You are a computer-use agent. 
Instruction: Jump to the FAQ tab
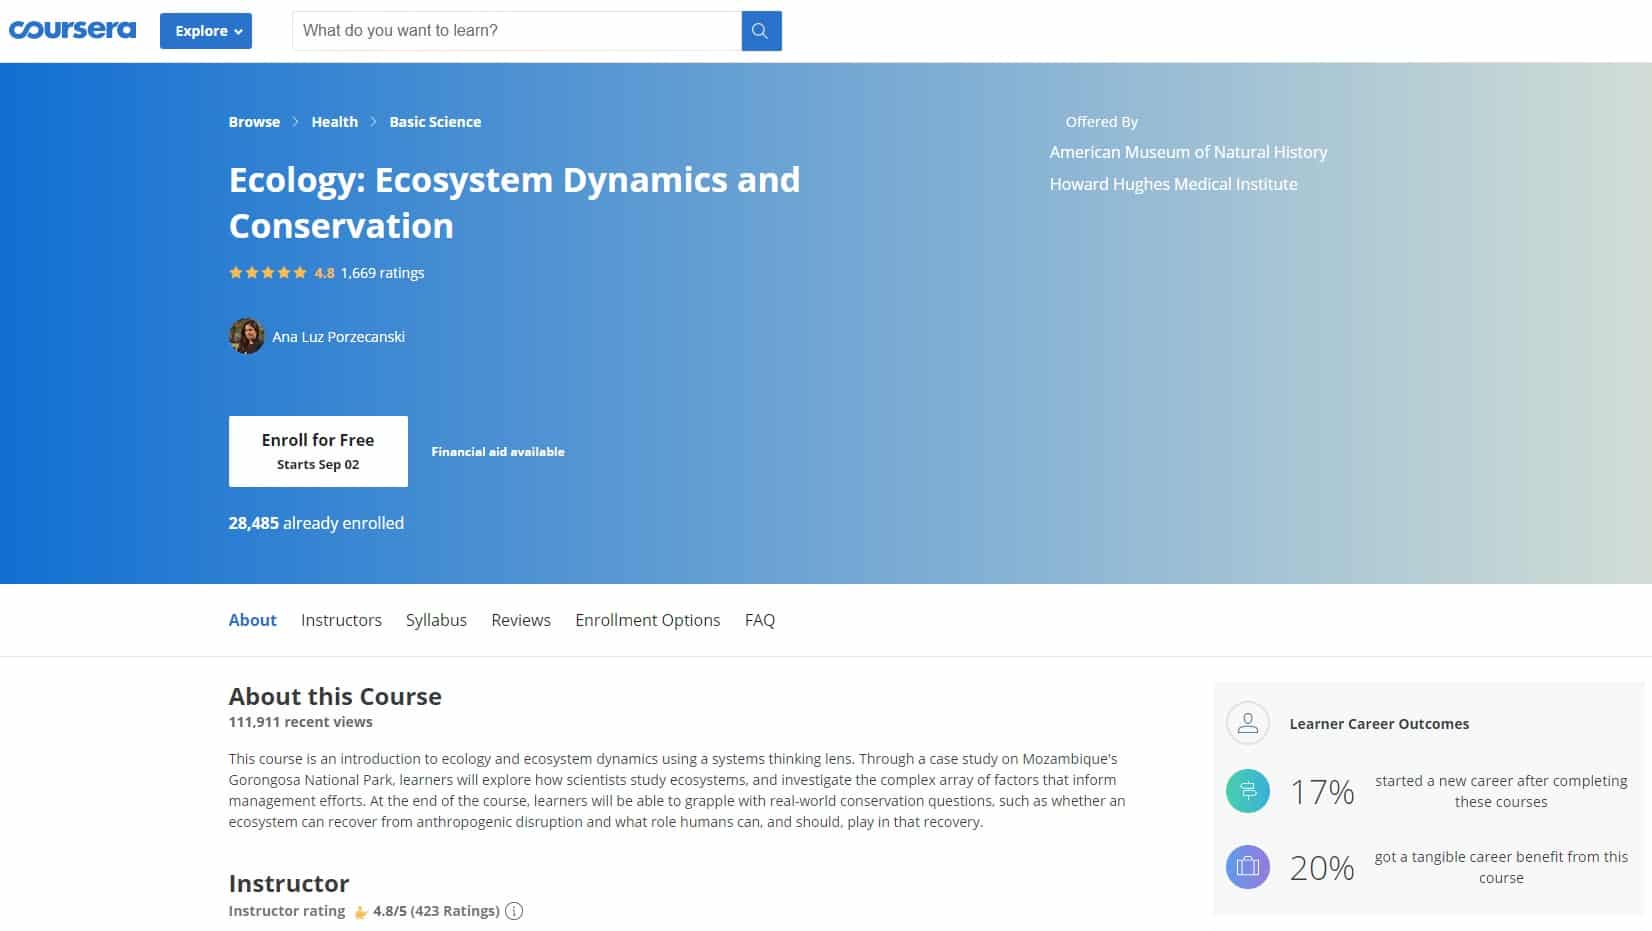(x=759, y=620)
